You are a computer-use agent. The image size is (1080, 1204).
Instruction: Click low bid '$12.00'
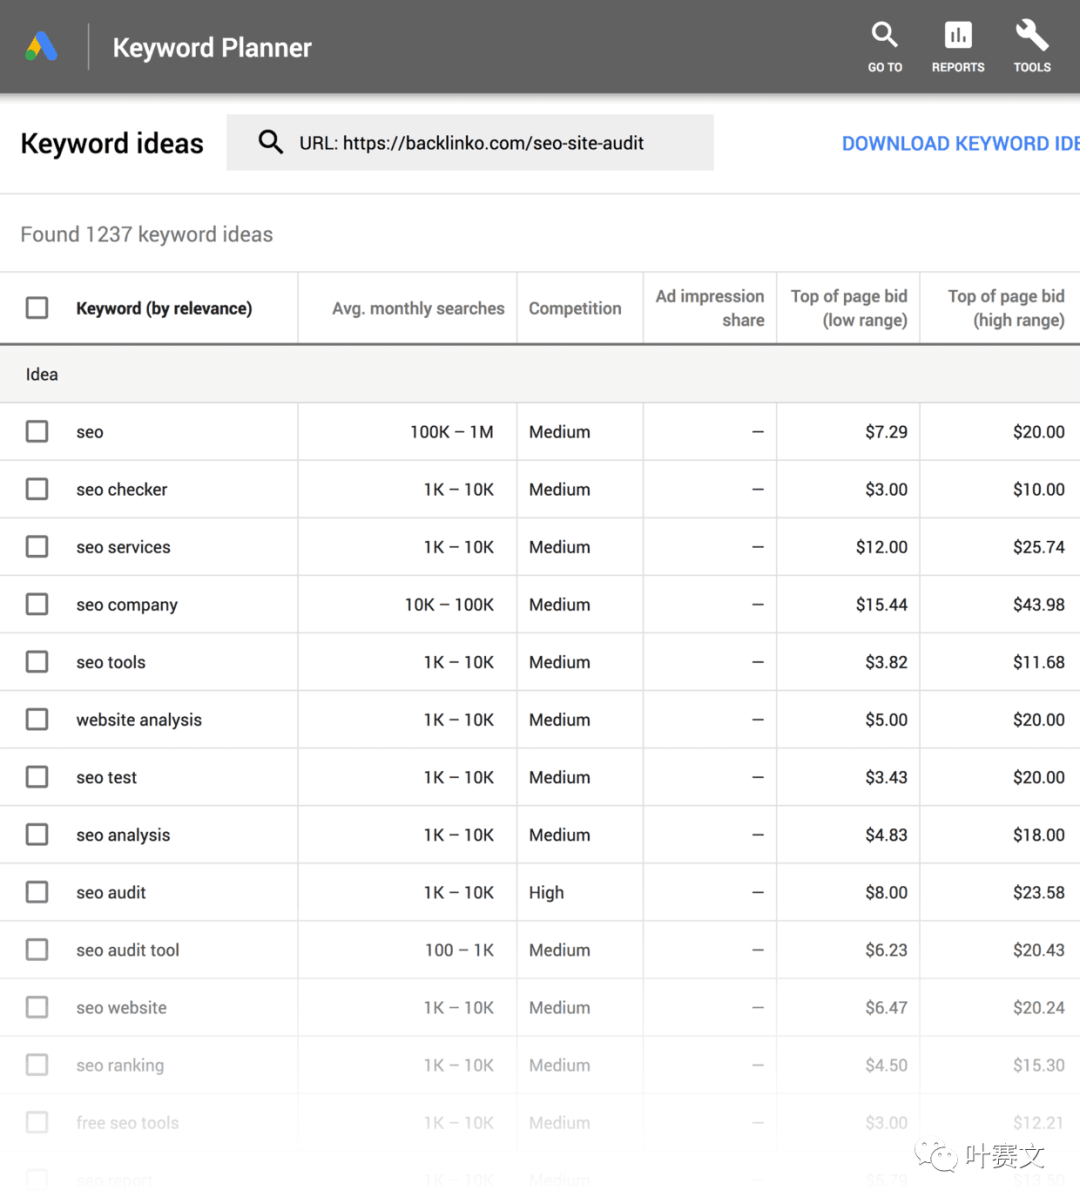[x=881, y=547]
